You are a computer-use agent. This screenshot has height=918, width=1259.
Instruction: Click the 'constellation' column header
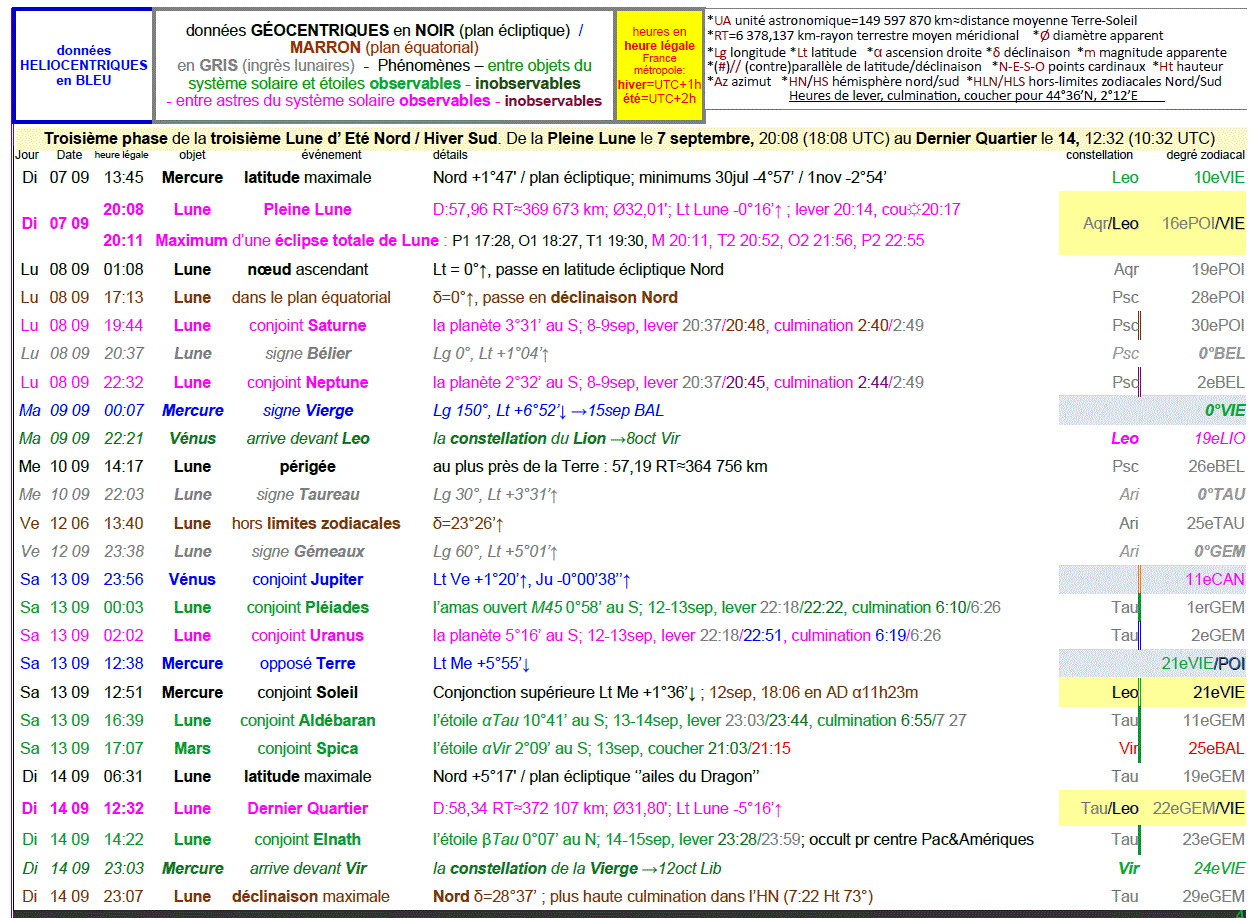pyautogui.click(x=1099, y=155)
